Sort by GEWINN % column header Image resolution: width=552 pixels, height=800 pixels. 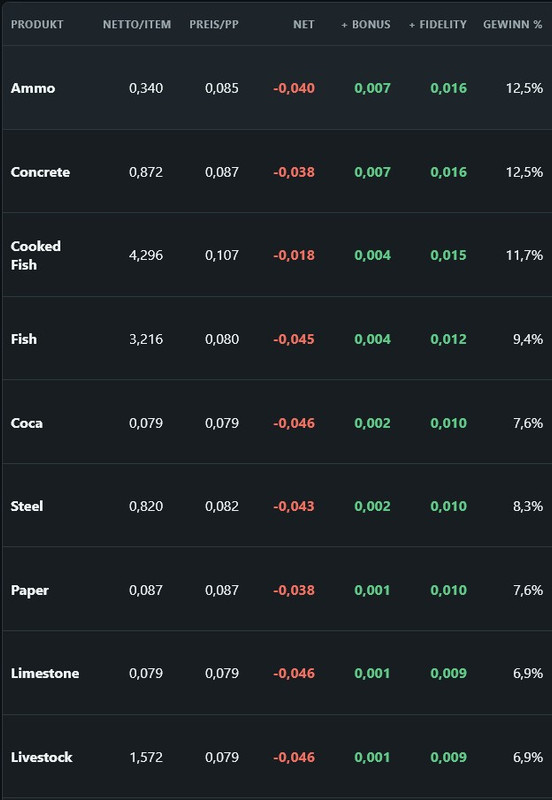[x=513, y=24]
